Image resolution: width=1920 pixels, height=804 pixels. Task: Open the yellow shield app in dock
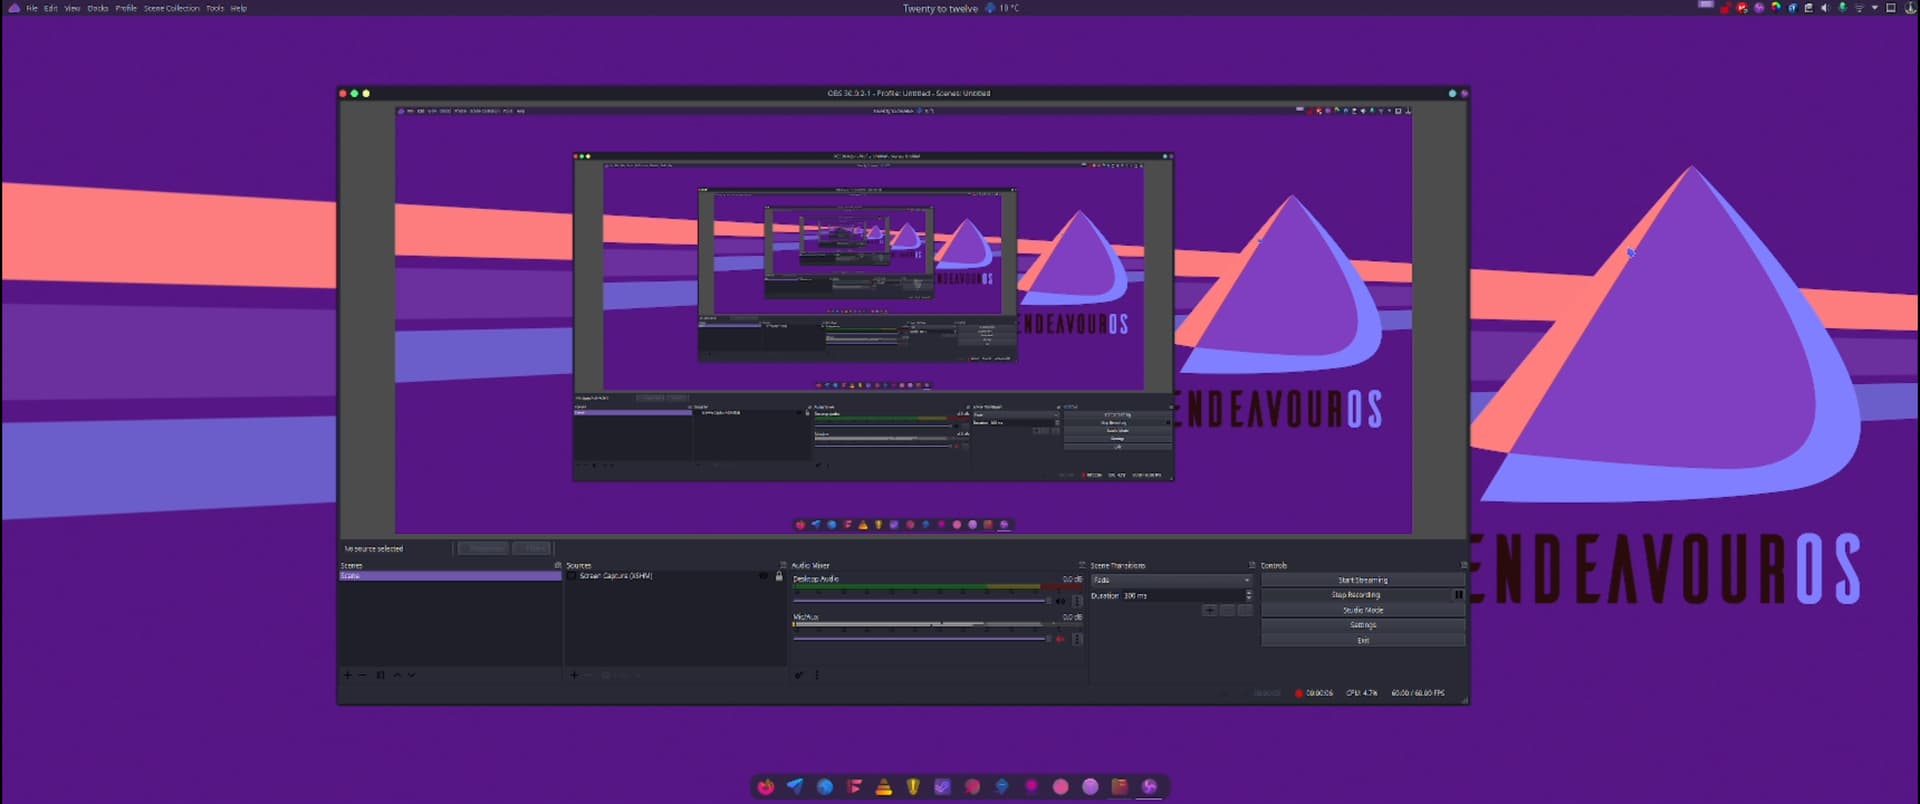pyautogui.click(x=913, y=787)
